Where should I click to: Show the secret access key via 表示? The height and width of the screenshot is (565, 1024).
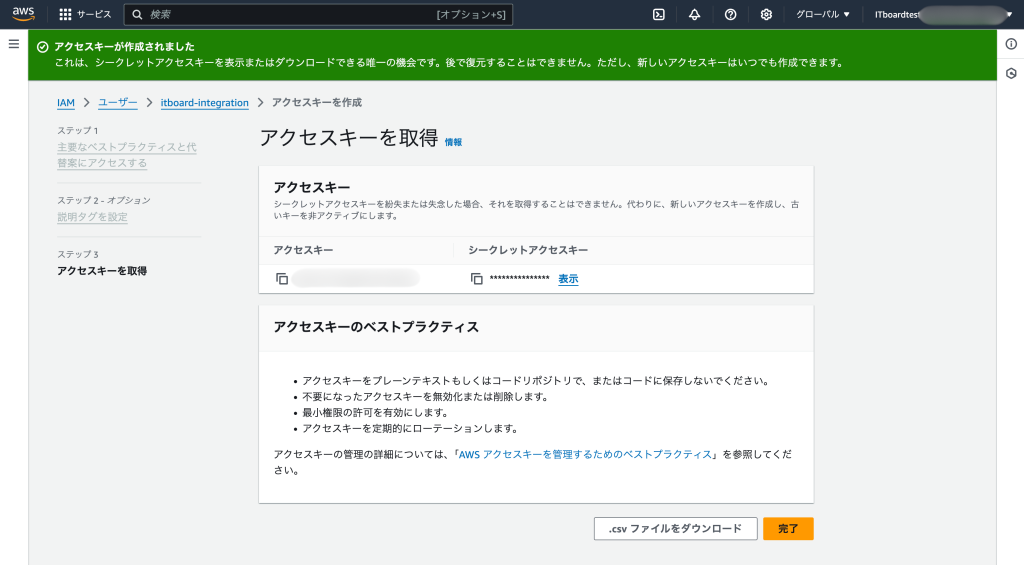[x=568, y=279]
